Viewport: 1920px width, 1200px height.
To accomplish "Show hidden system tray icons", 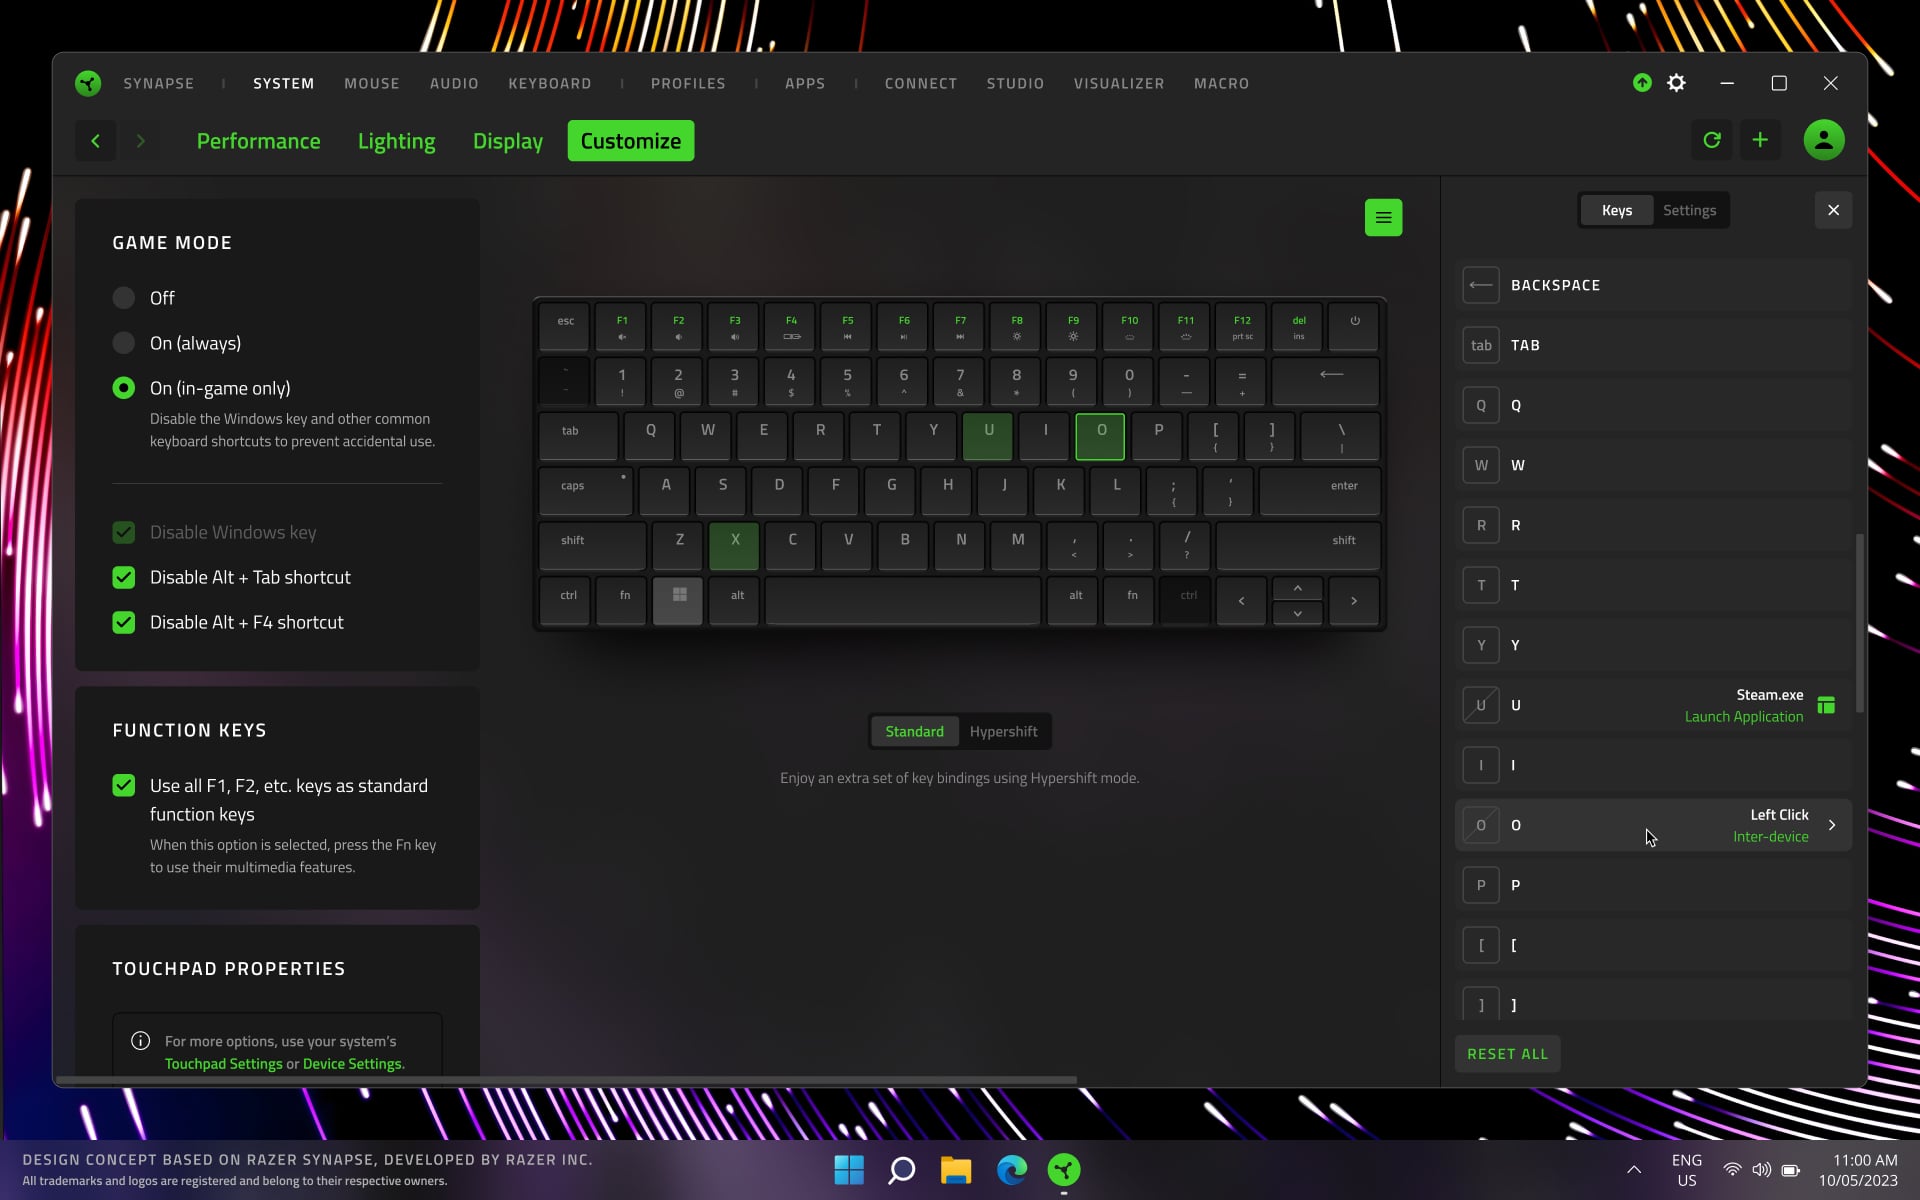I will pos(1634,1169).
